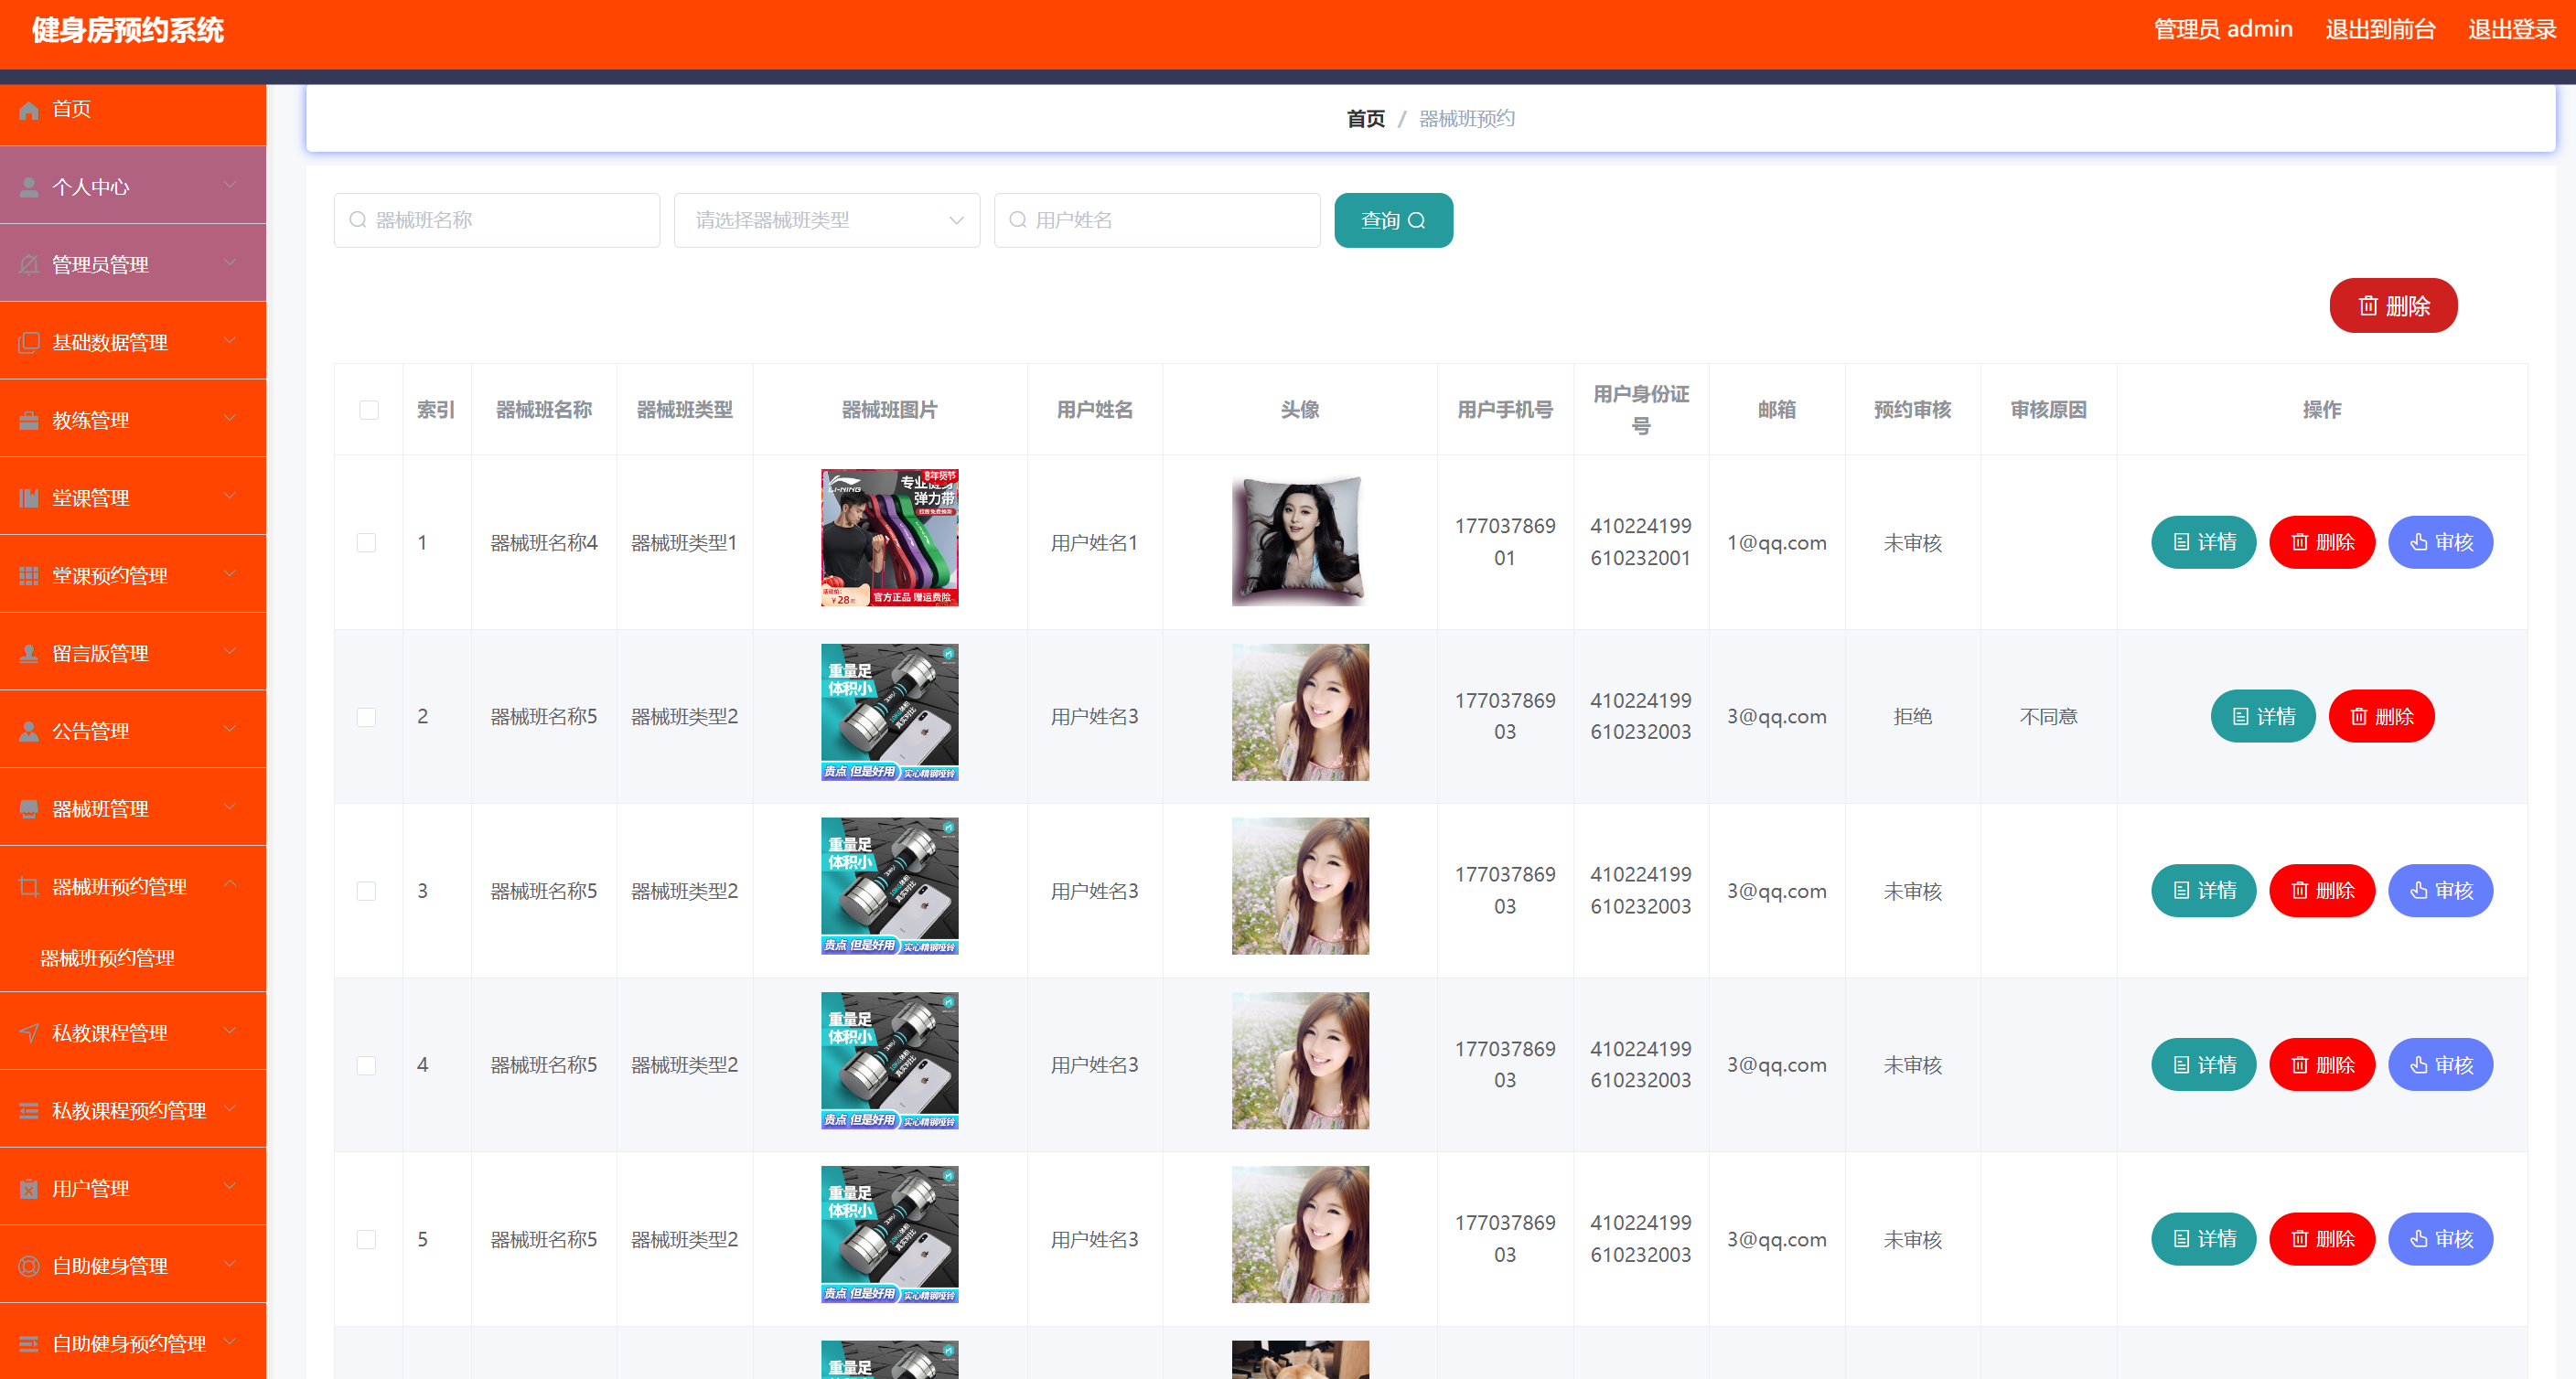Click the 不同意 审核原因 cell
2576x1379 pixels.
point(2048,717)
